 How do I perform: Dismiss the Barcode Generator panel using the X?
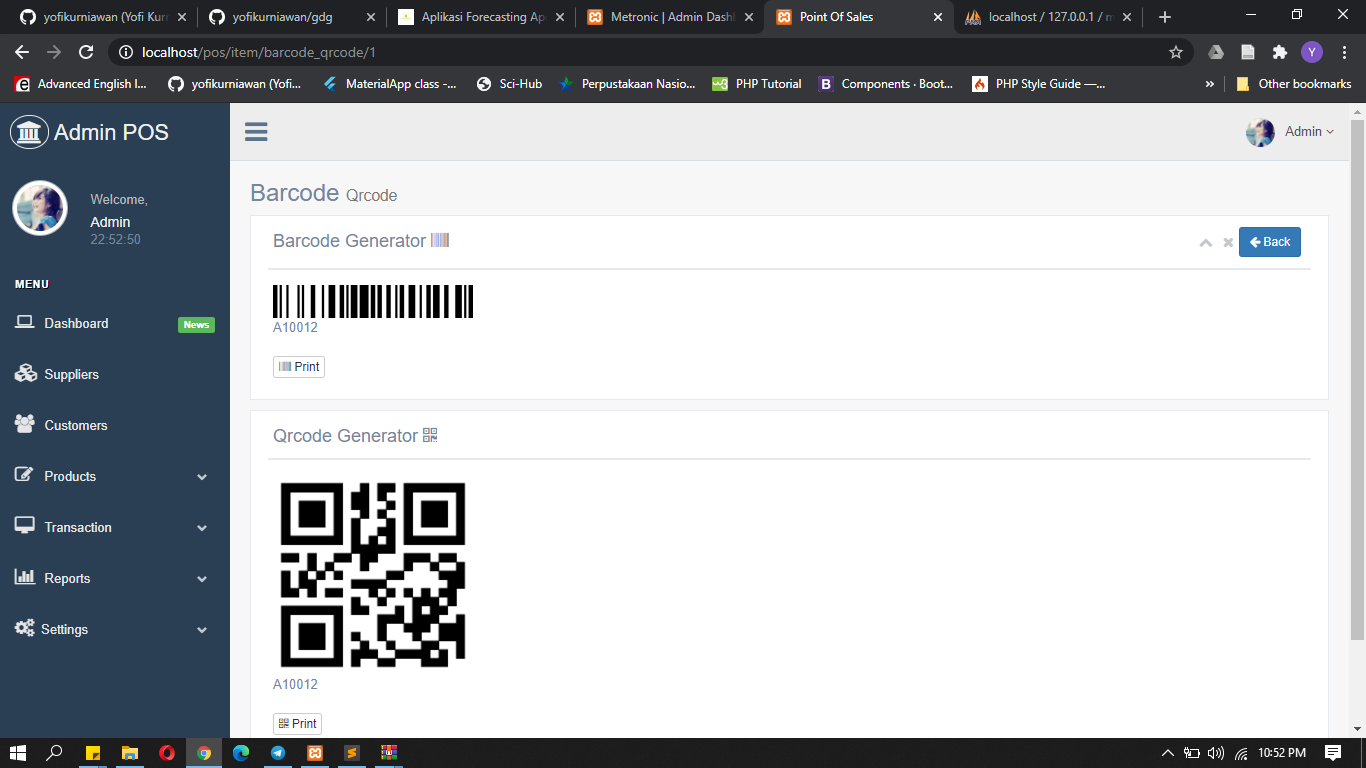click(1228, 242)
